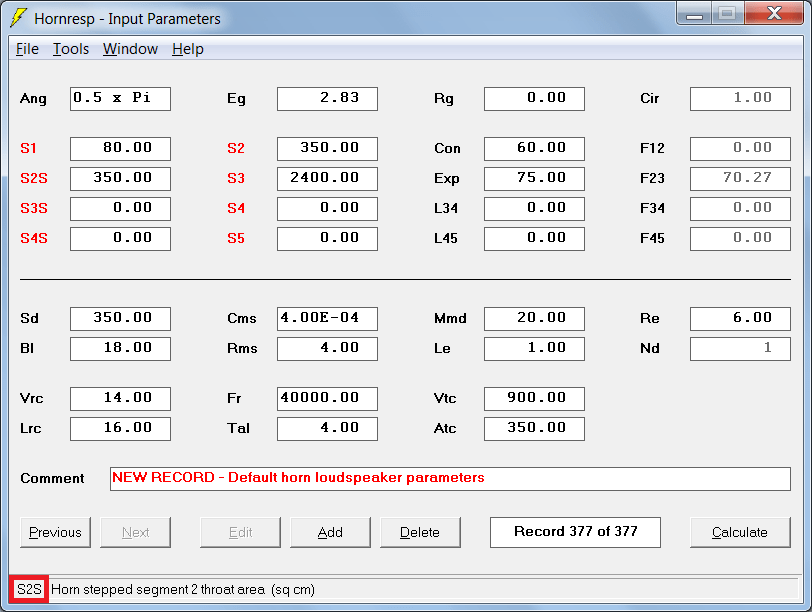Click the Exp flare type label
This screenshot has width=812, height=612.
pyautogui.click(x=446, y=179)
